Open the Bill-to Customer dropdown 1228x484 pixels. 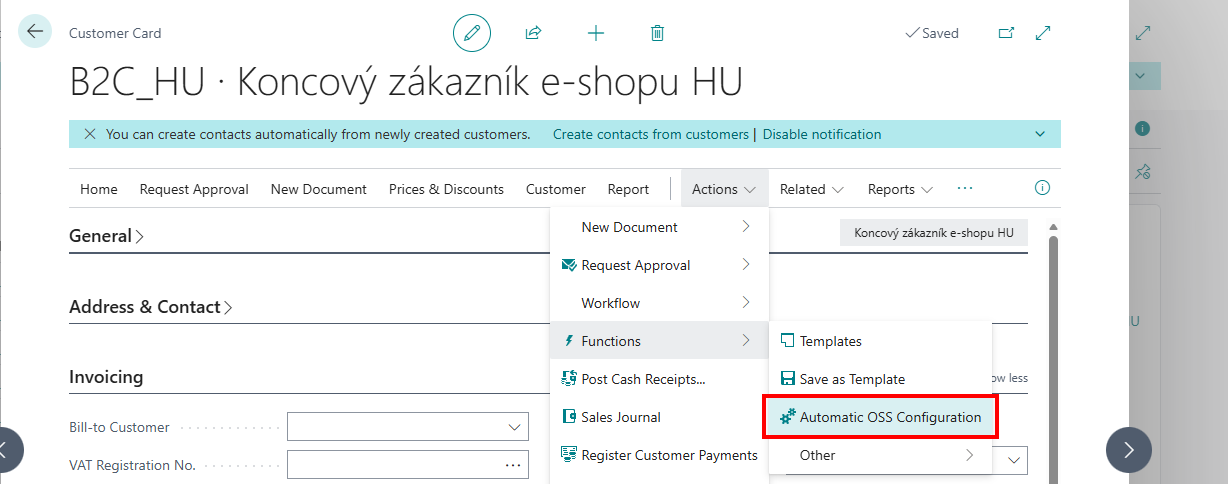[x=515, y=427]
